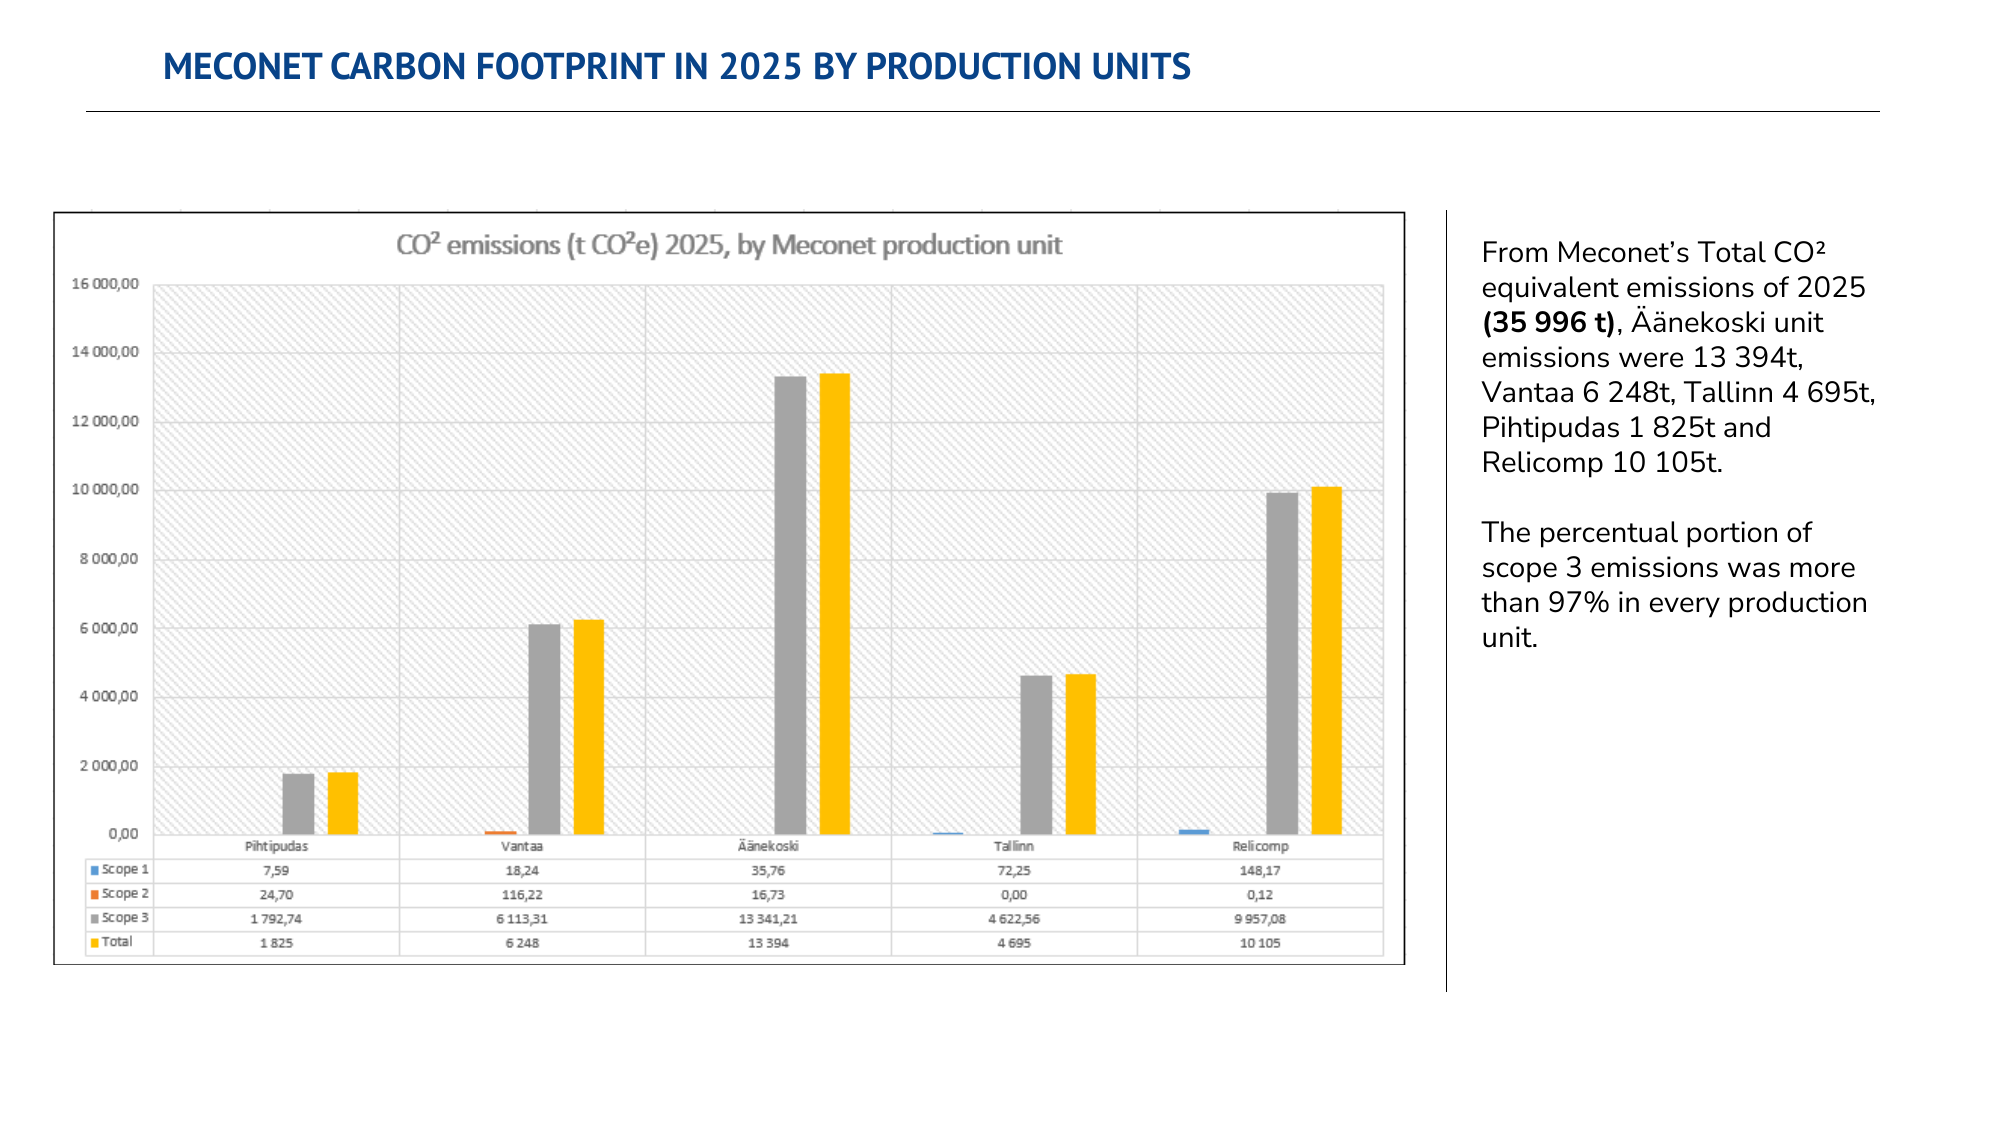
Task: Select the chart title 'CO² emissions 2025'
Action: [x=729, y=245]
